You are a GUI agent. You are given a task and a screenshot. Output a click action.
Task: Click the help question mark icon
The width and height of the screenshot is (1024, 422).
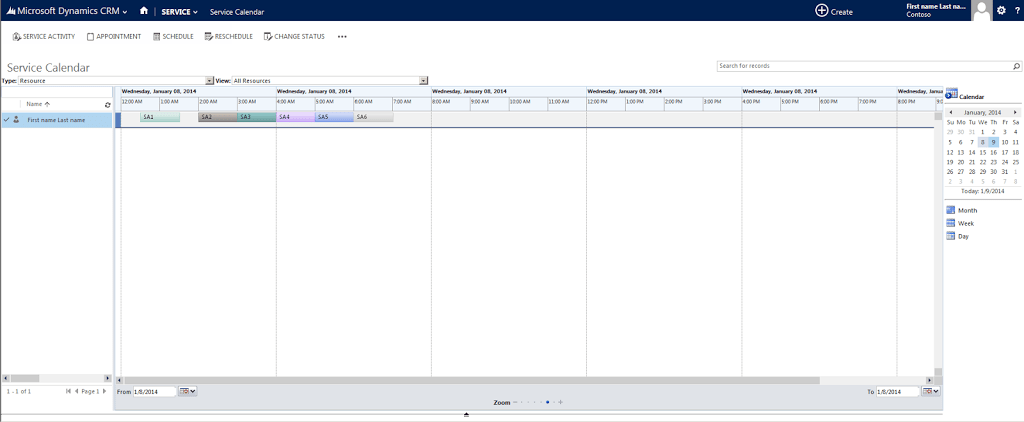(1018, 11)
